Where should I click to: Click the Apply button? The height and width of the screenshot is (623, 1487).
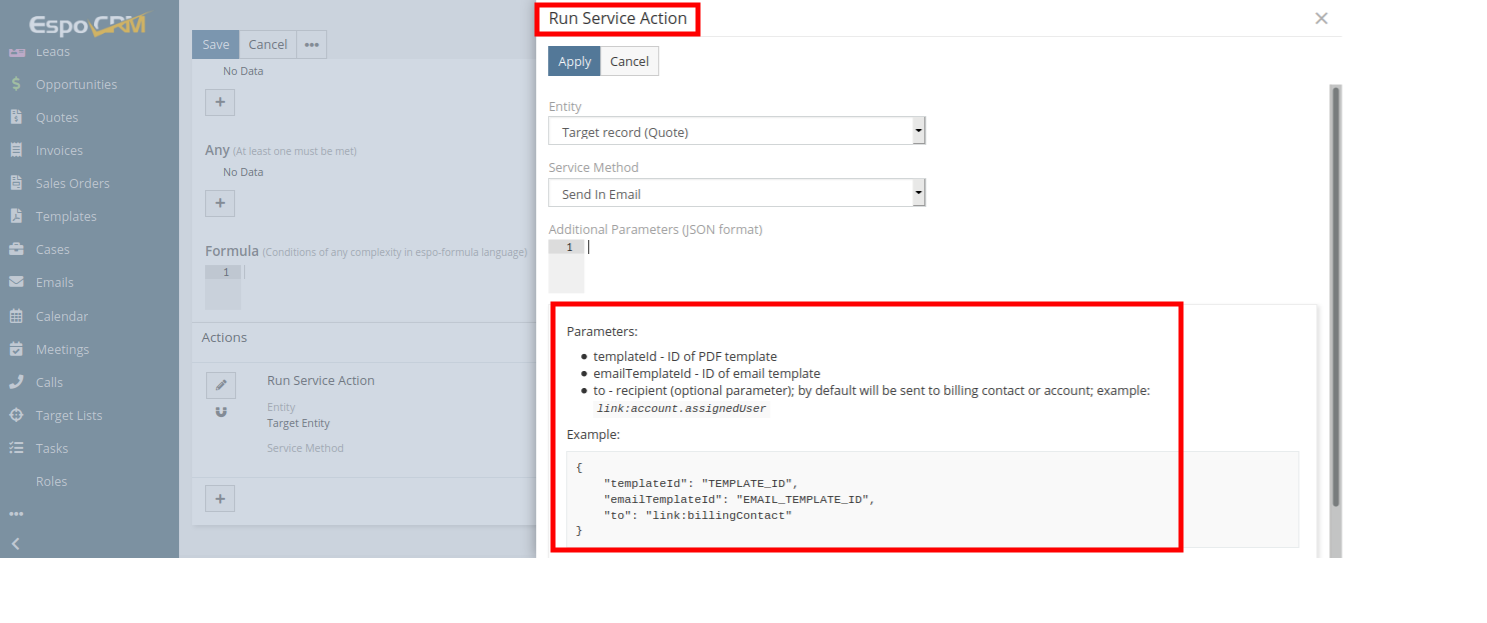pos(574,61)
